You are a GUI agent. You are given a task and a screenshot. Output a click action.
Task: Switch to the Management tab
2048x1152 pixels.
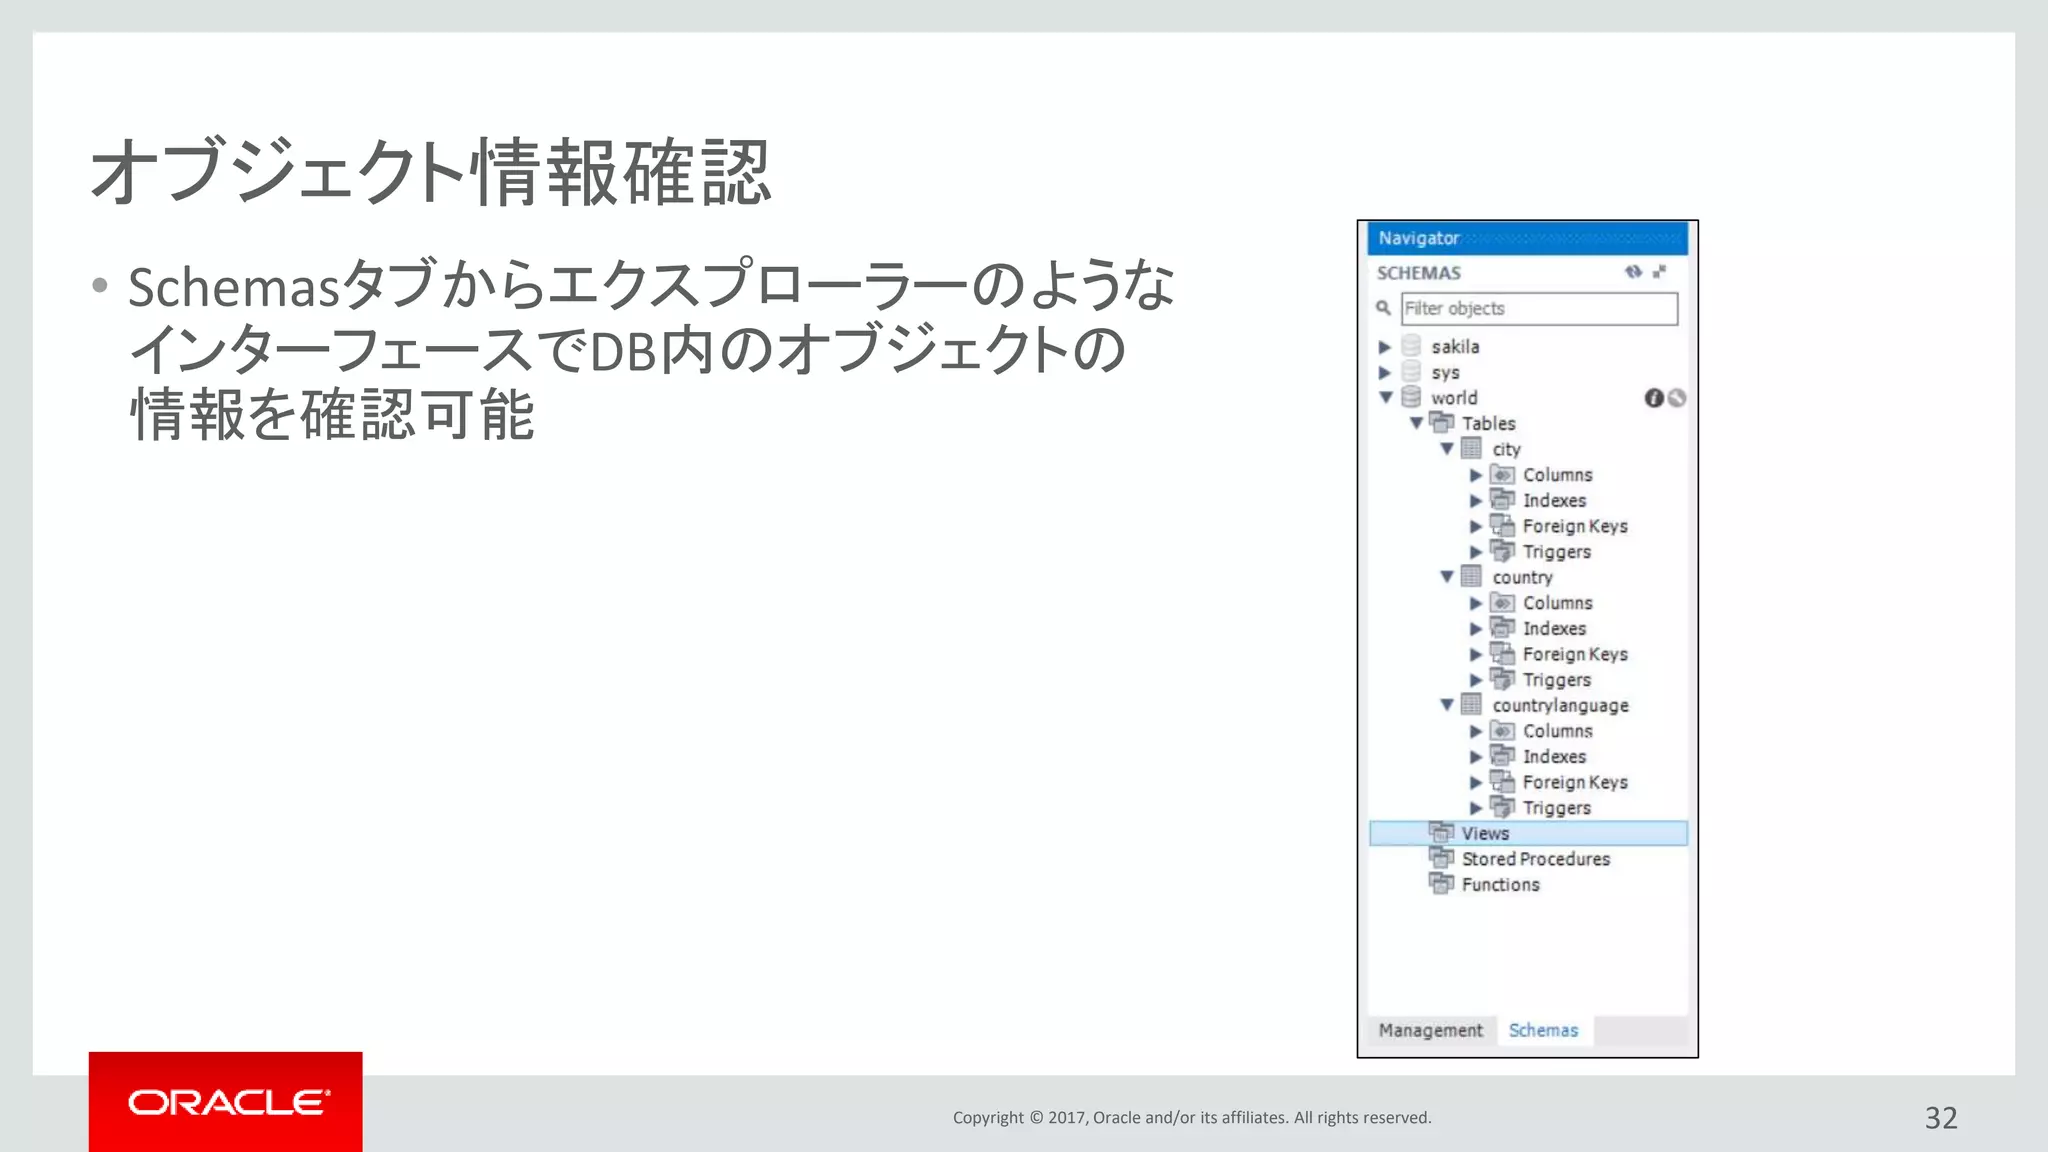1431,1030
